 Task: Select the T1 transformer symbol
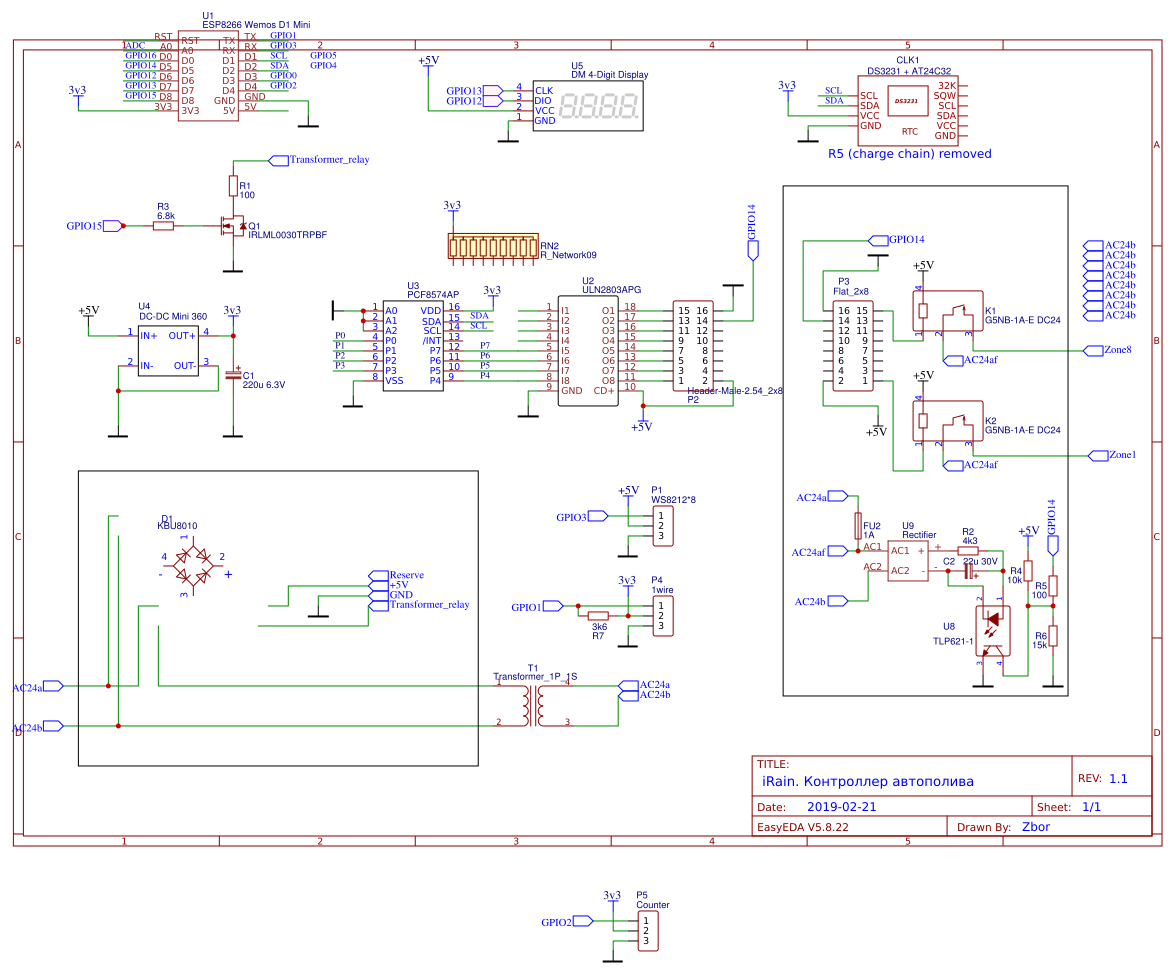coord(533,705)
